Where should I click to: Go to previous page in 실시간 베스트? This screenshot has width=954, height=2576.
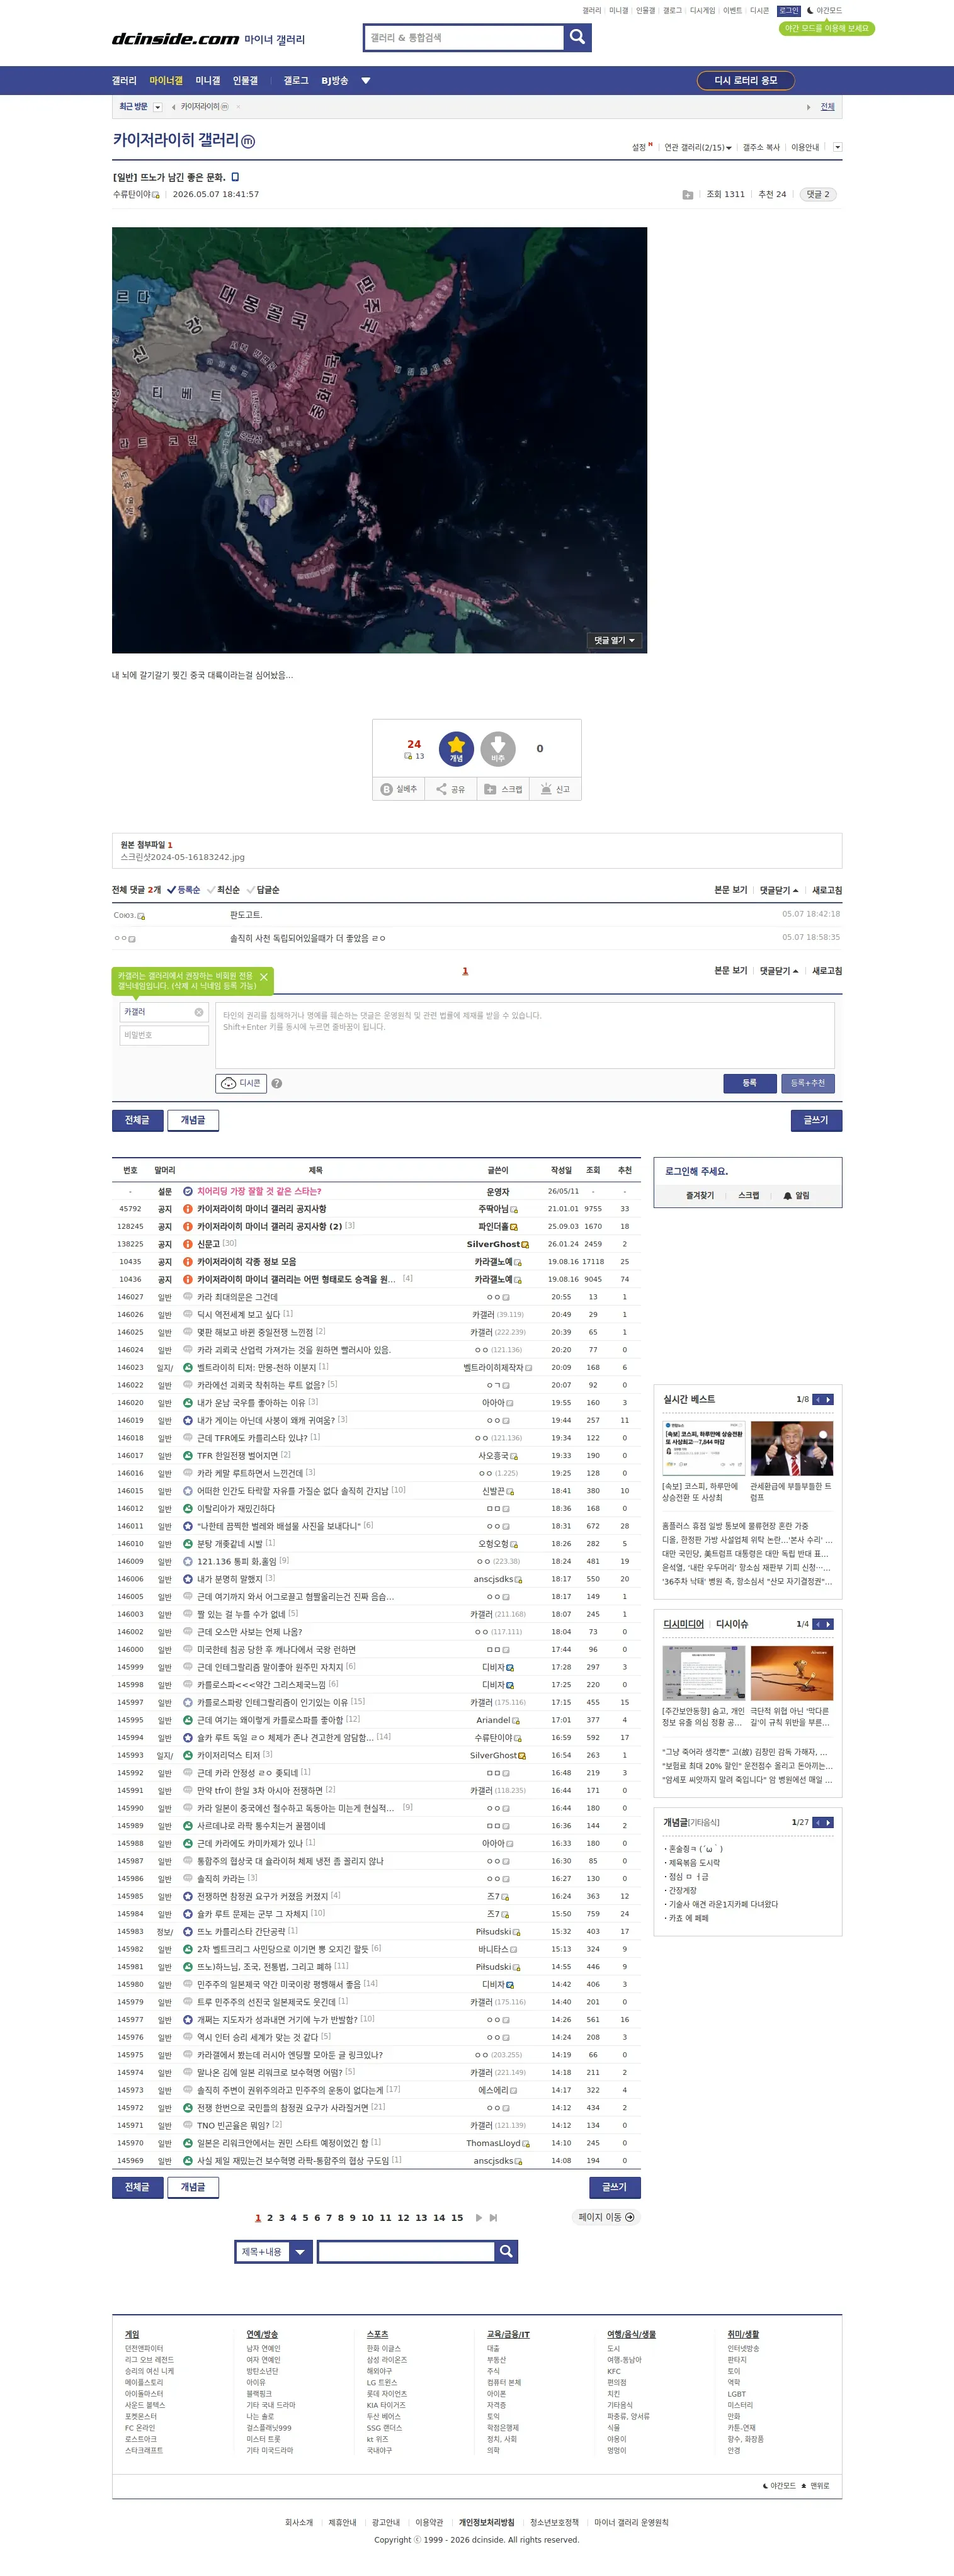[x=817, y=1399]
